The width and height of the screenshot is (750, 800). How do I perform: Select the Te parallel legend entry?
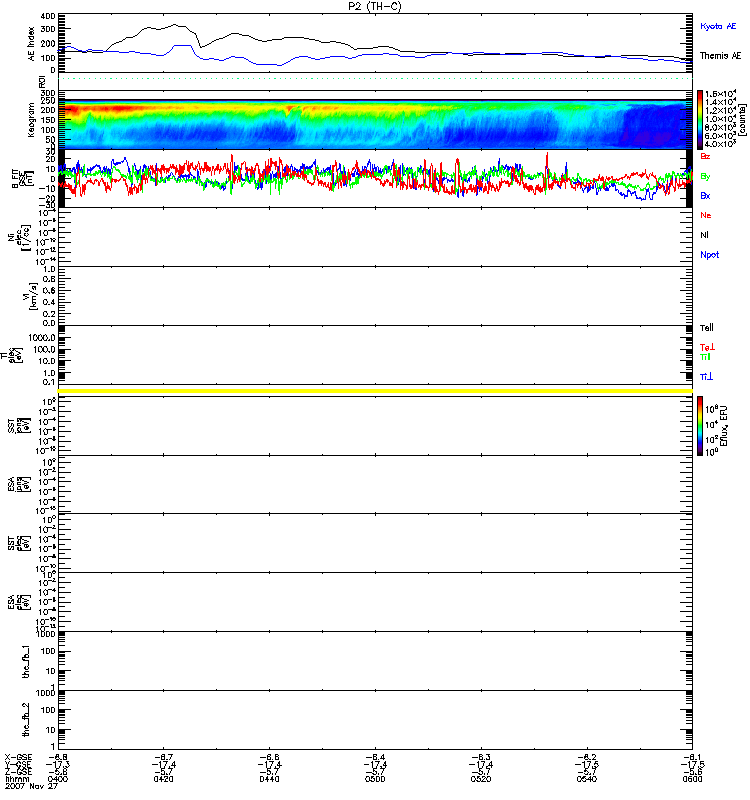(x=706, y=328)
